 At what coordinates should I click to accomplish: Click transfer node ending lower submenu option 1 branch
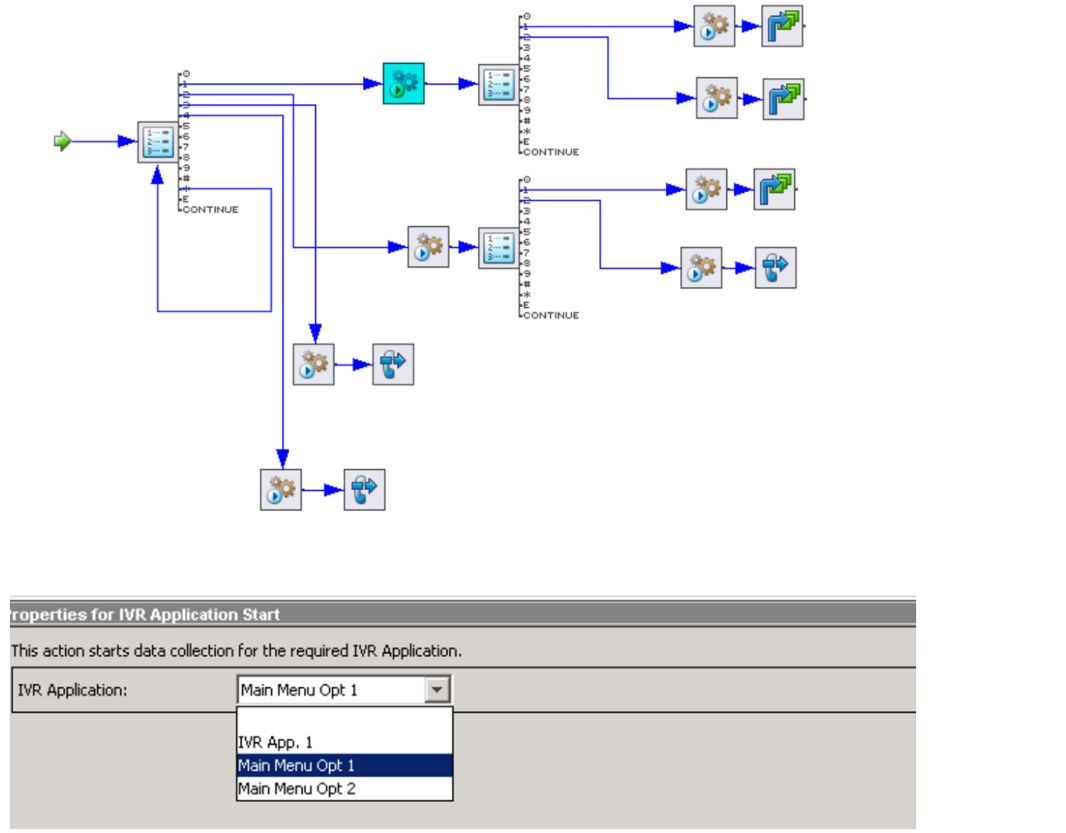(x=774, y=189)
